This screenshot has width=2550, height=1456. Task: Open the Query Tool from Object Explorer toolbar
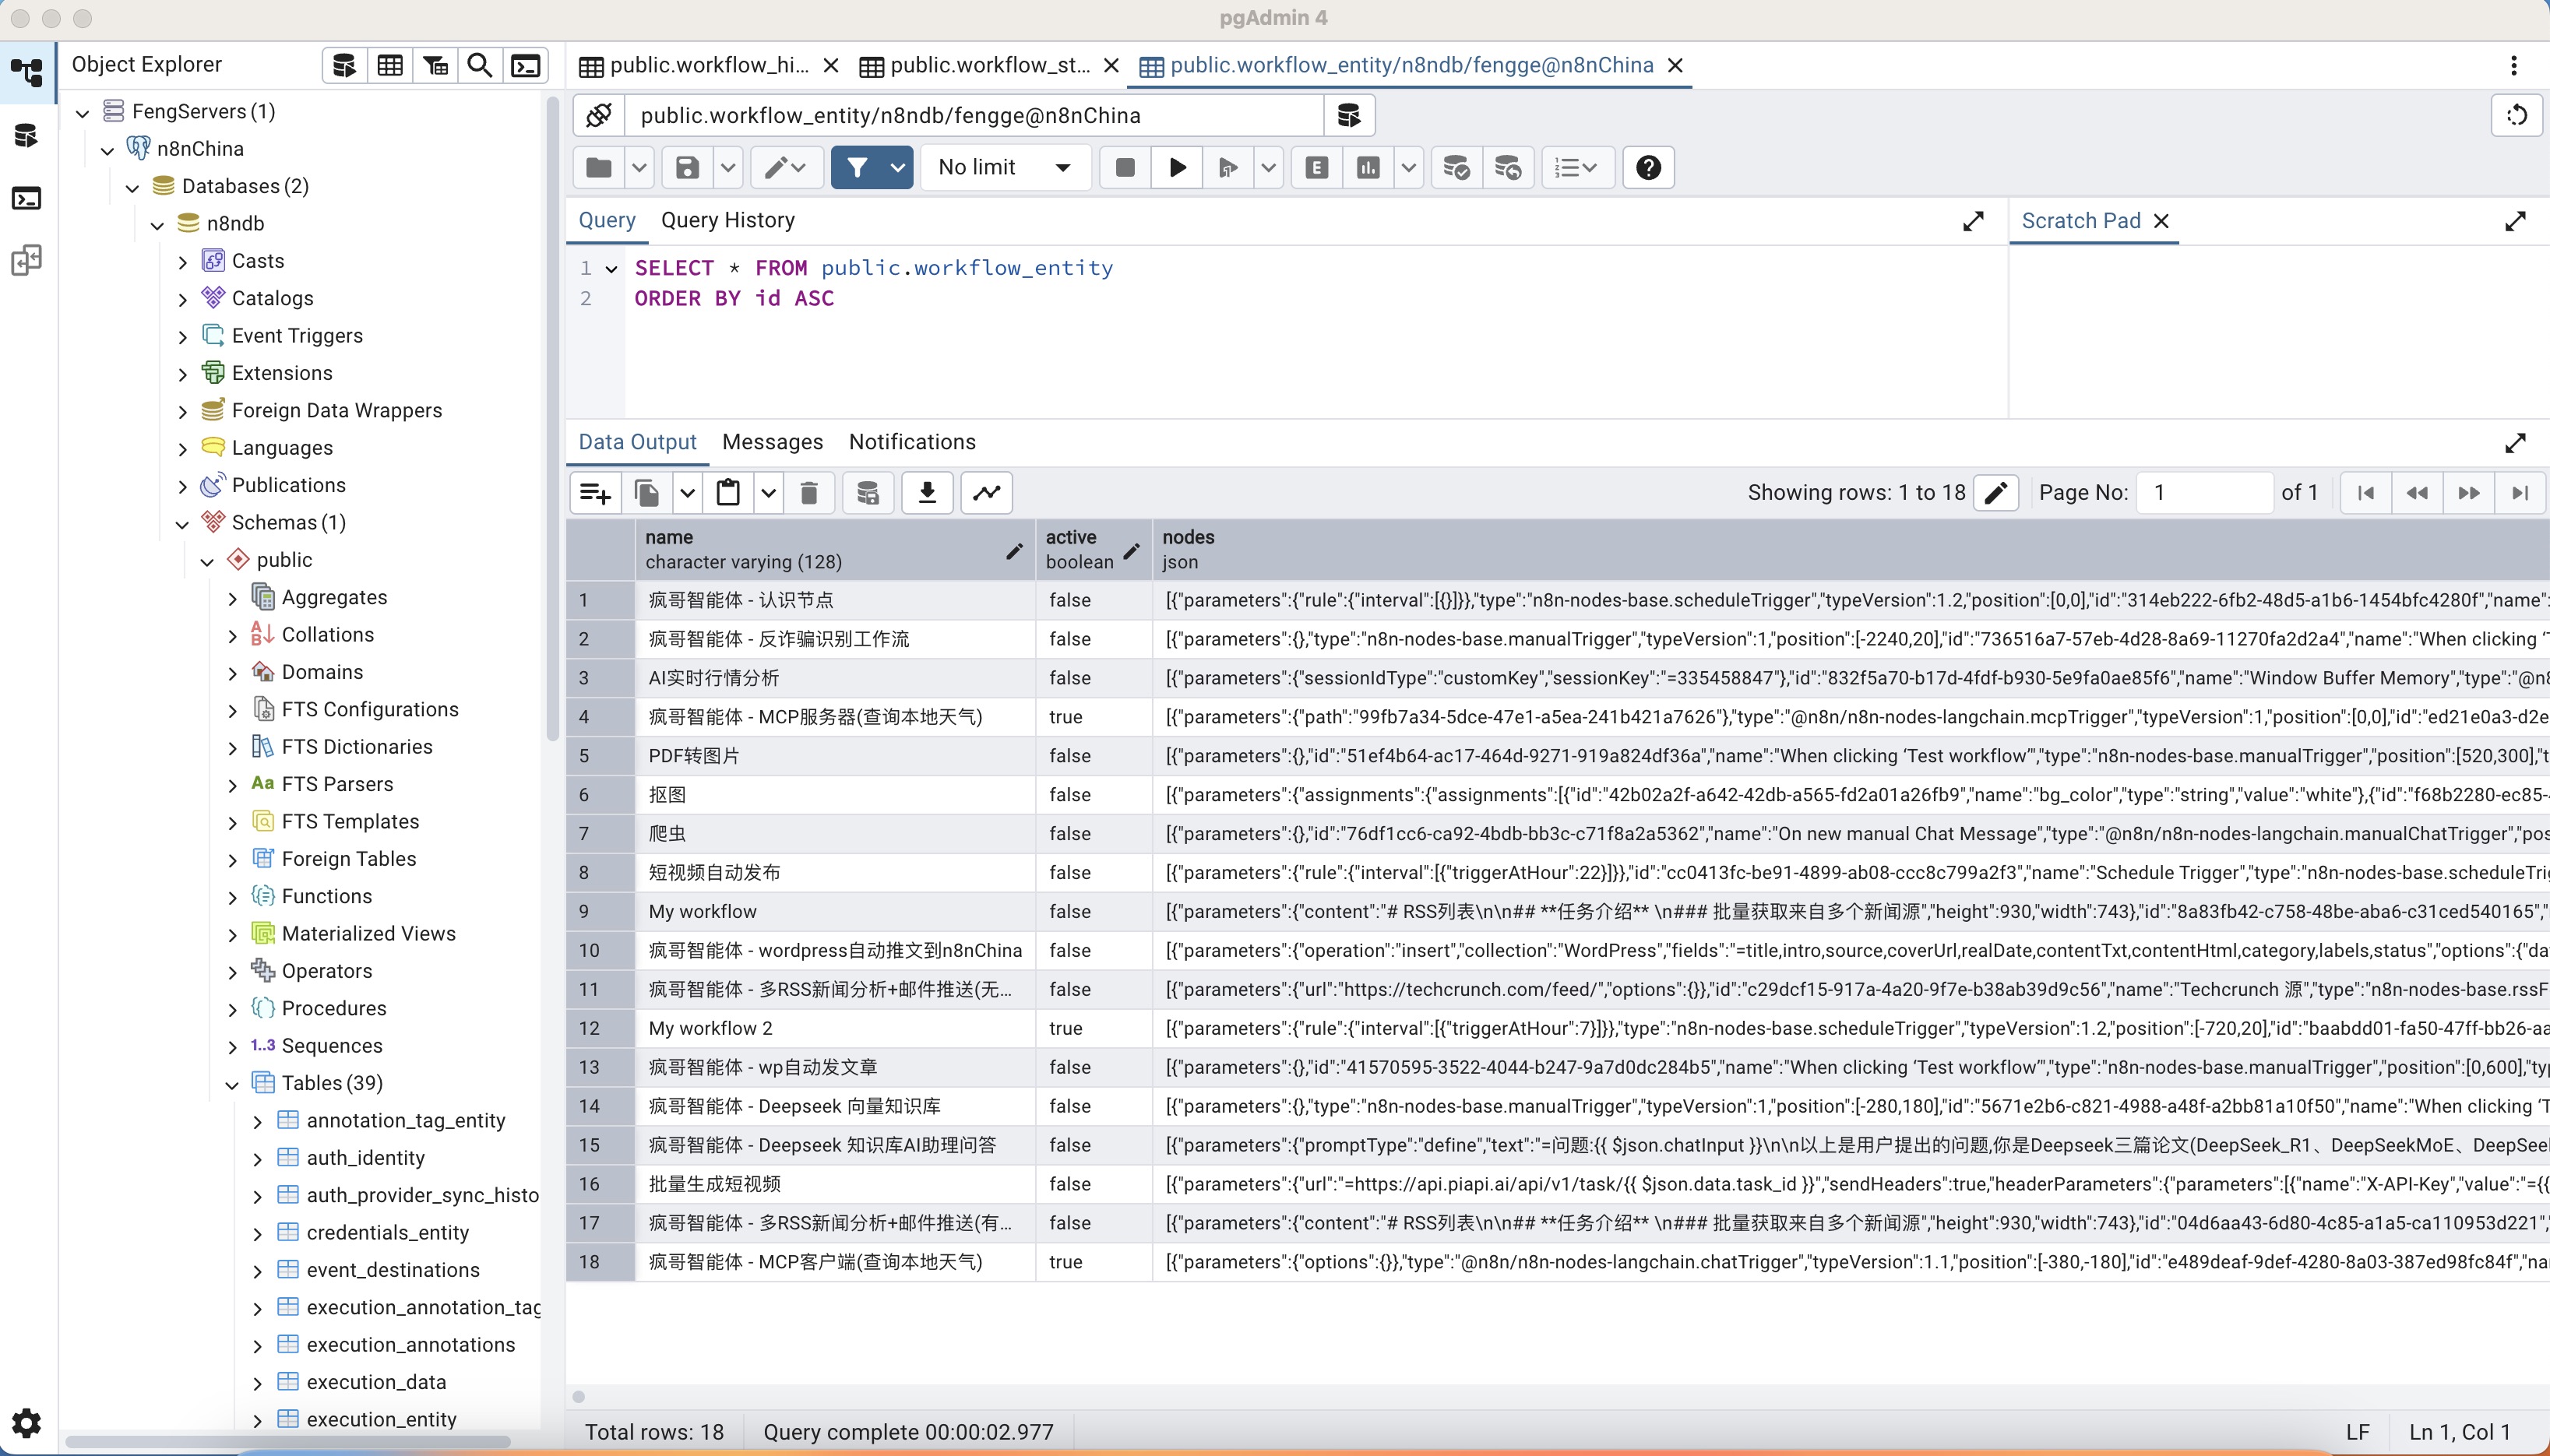(x=344, y=66)
